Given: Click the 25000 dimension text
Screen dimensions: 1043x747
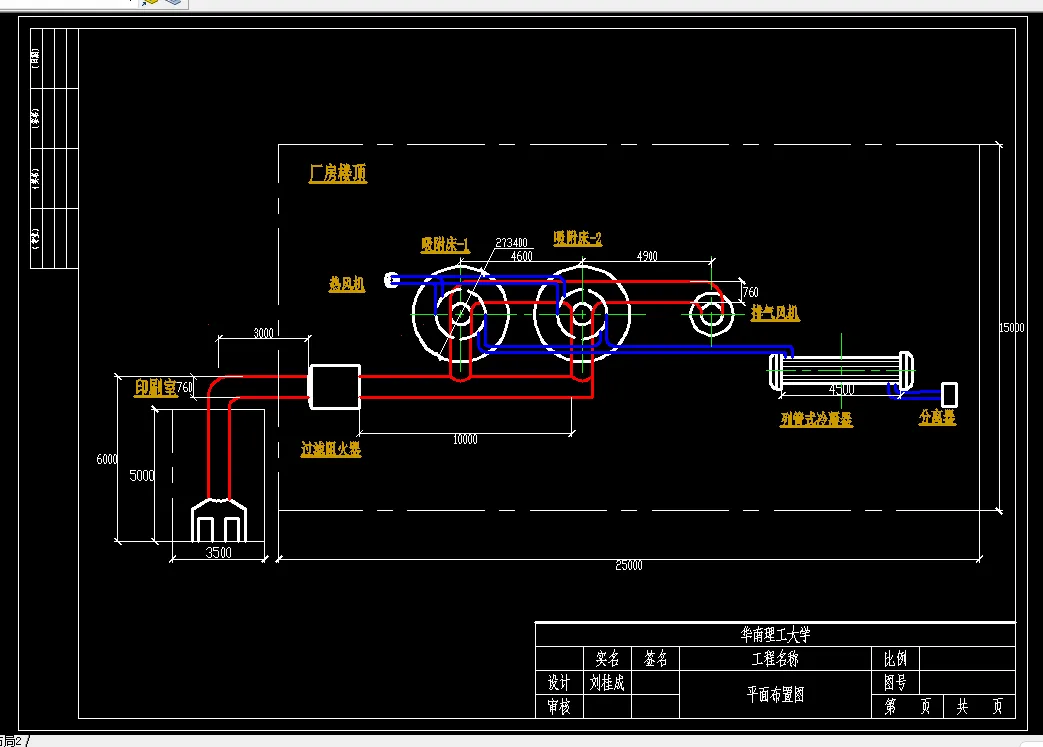Looking at the screenshot, I should coord(629,565).
